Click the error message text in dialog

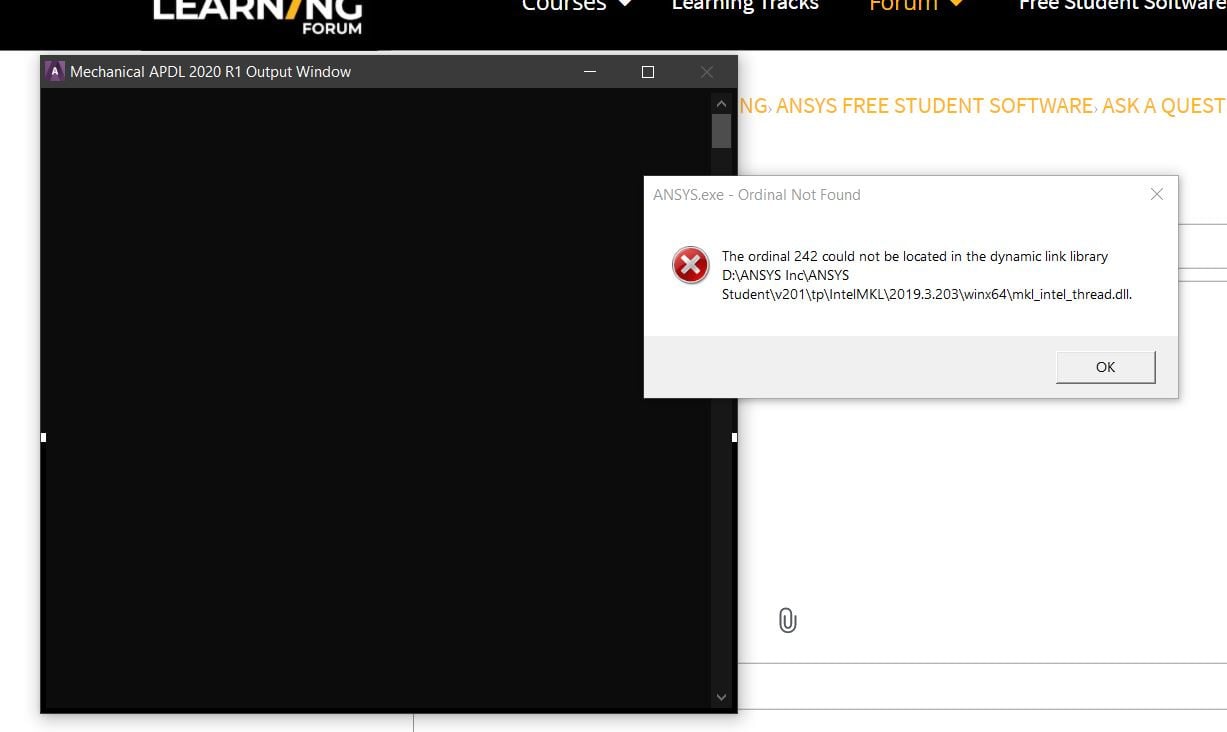coord(927,275)
